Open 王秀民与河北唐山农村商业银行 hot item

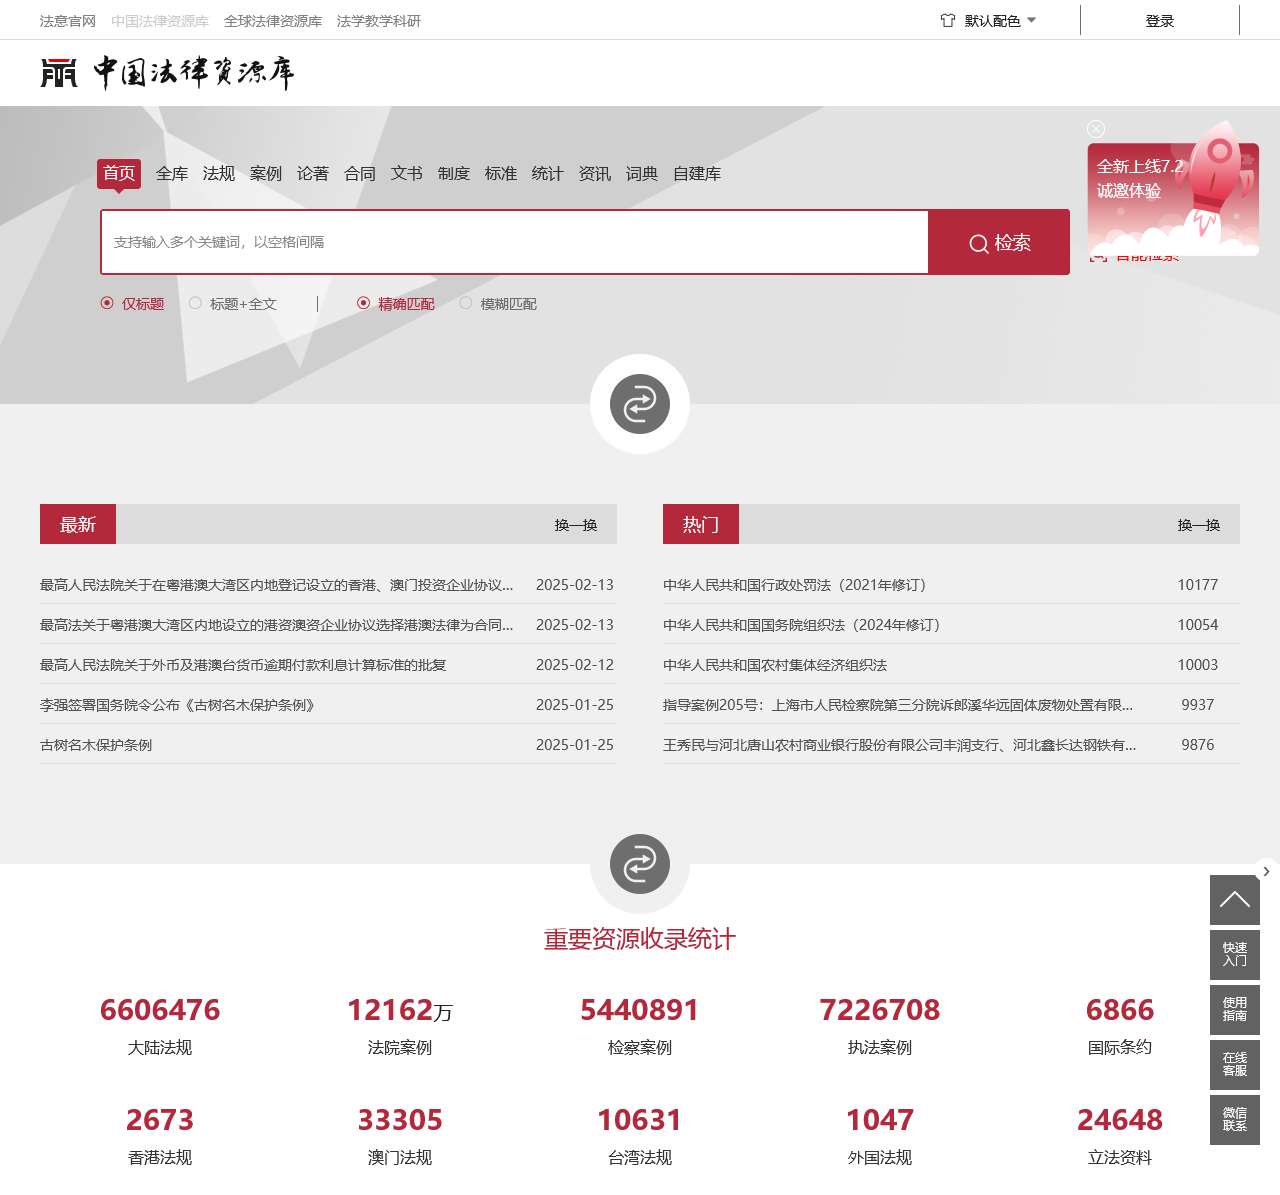(900, 744)
